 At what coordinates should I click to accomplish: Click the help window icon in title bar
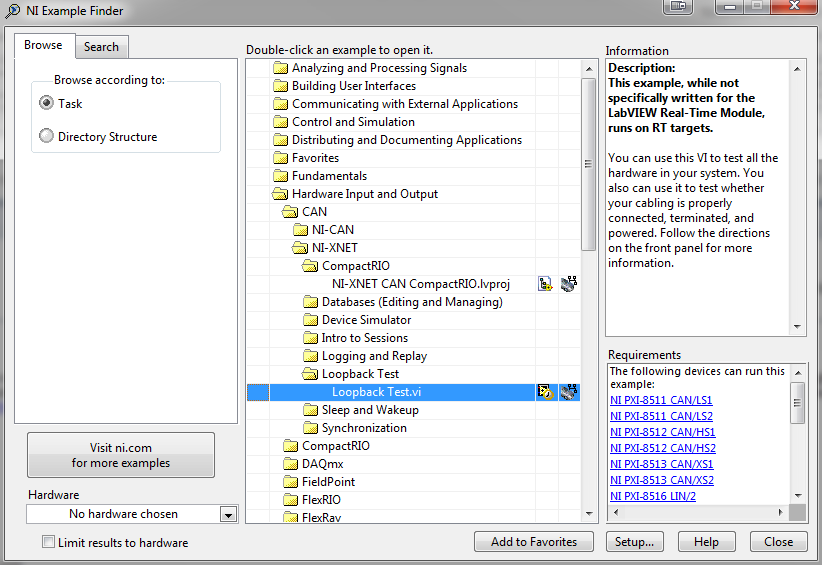pyautogui.click(x=678, y=7)
